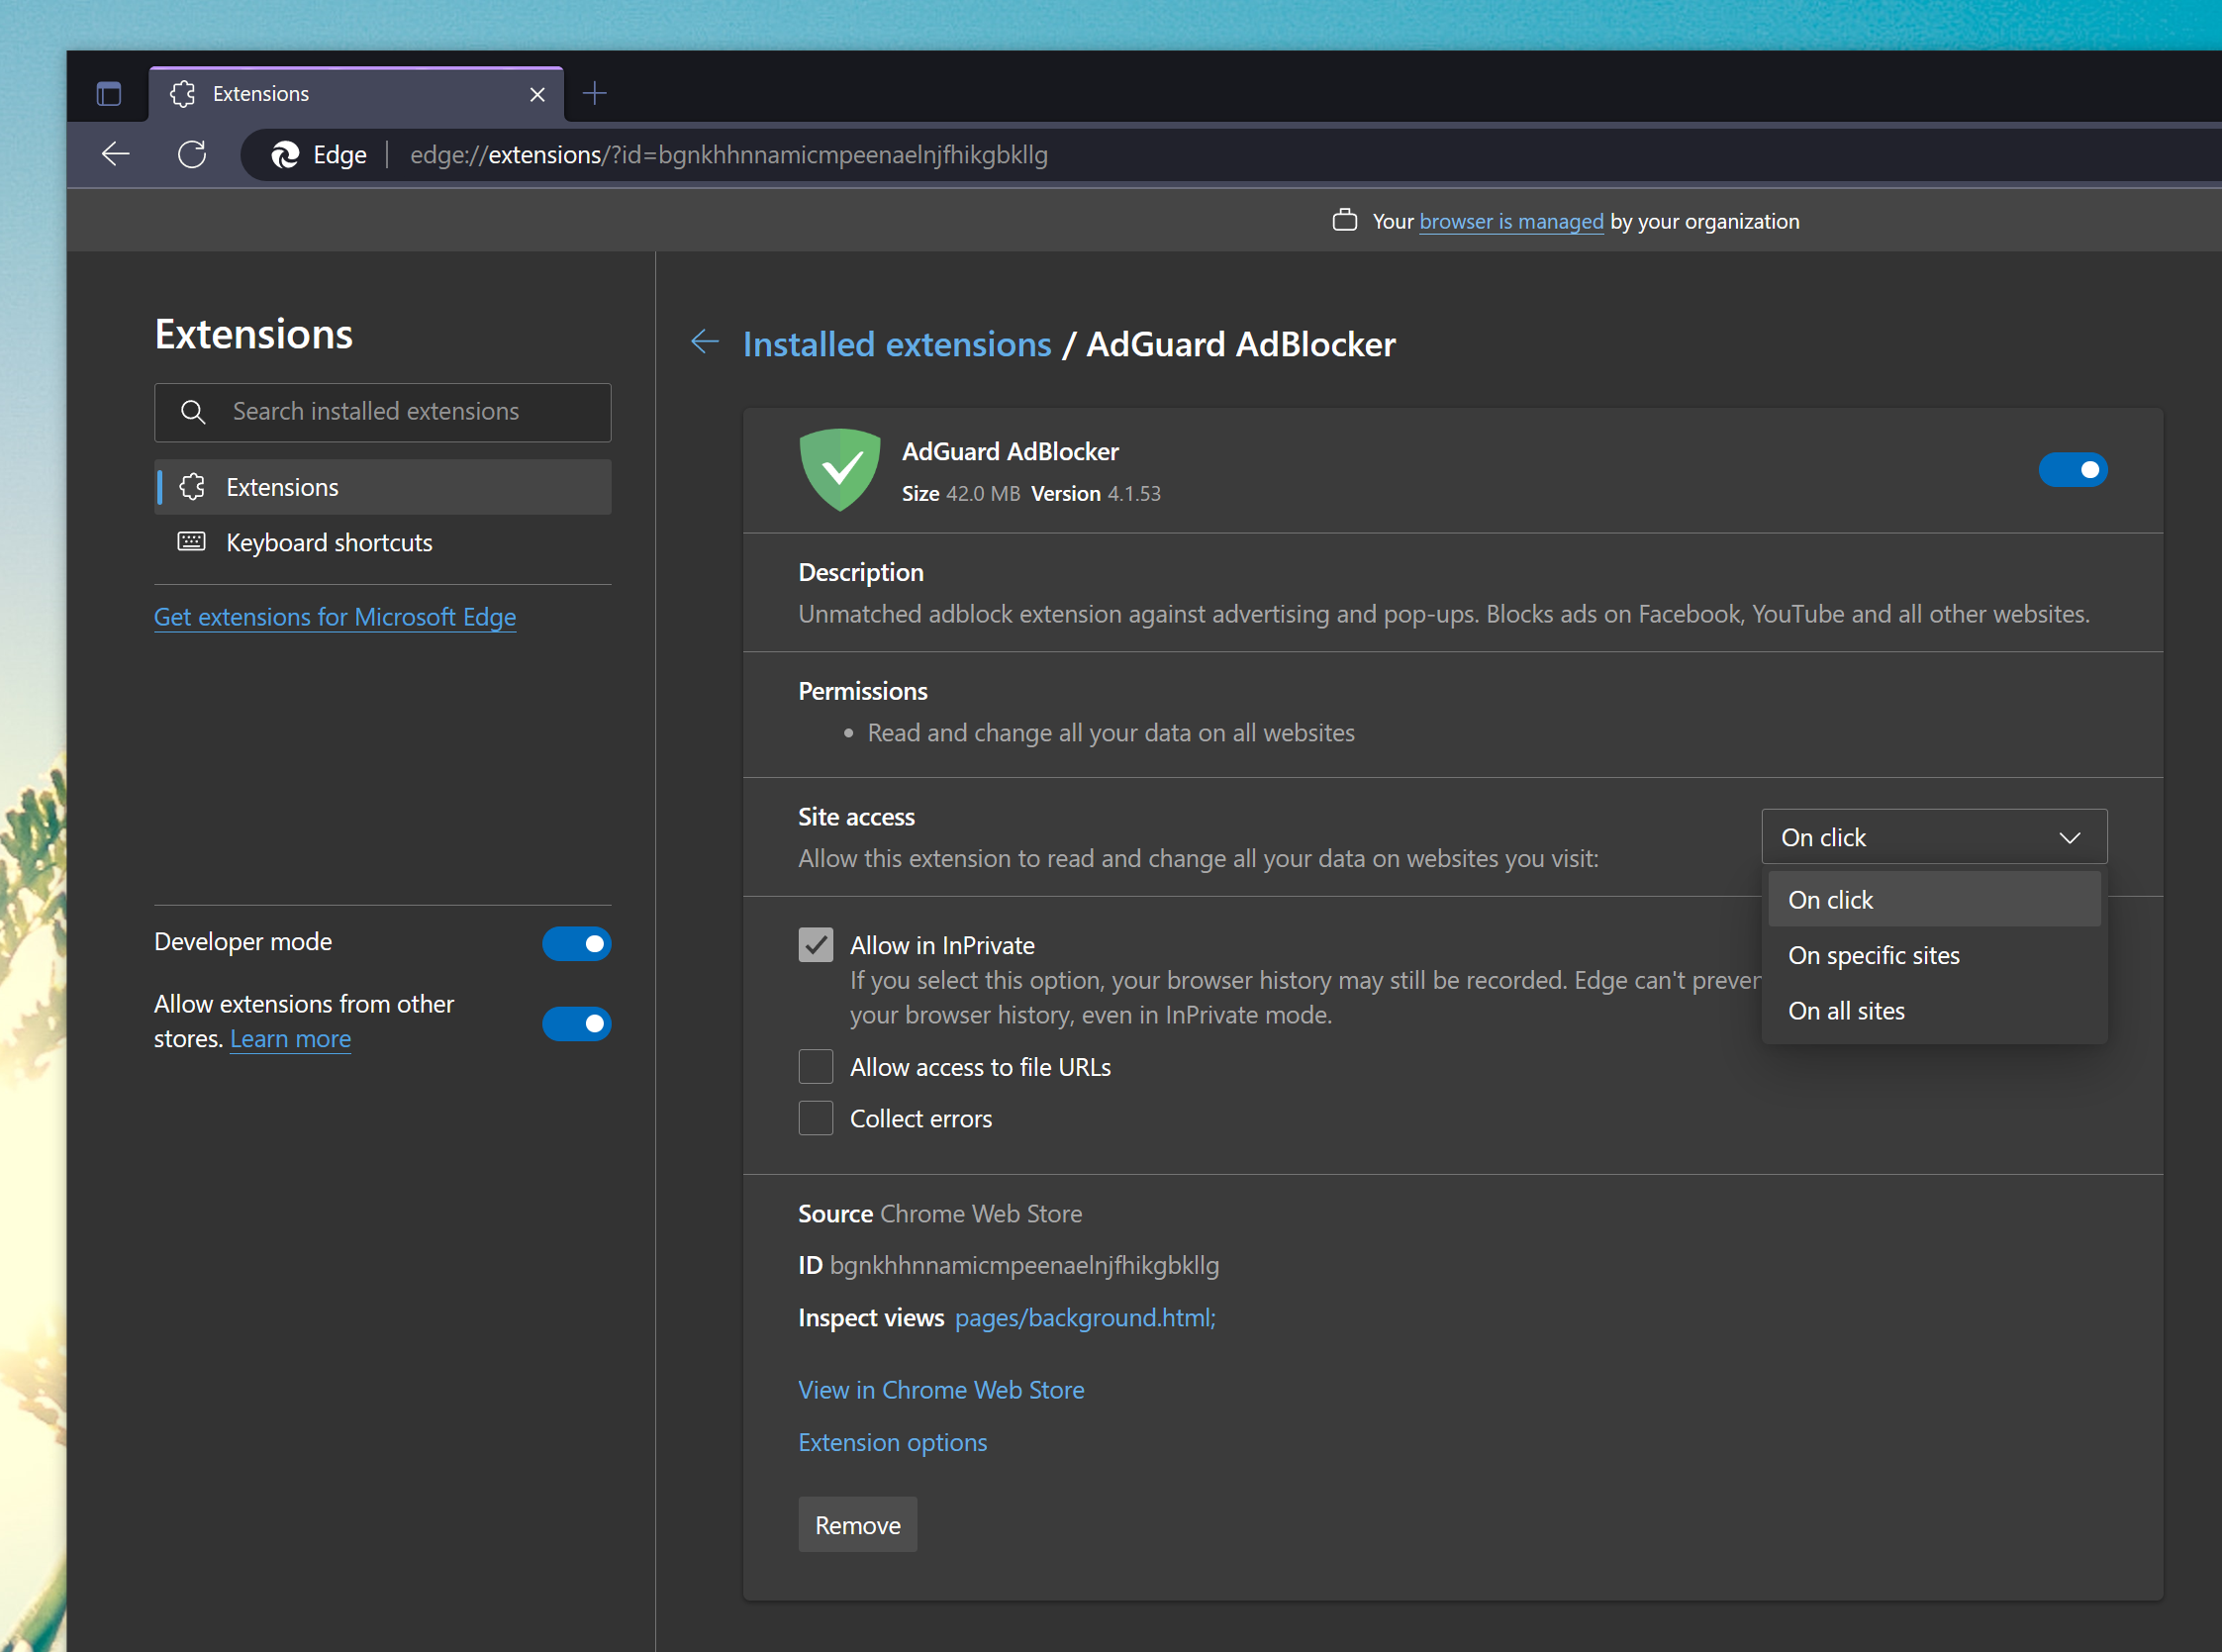
Task: Uncheck Allow in InPrivate
Action: [x=816, y=944]
